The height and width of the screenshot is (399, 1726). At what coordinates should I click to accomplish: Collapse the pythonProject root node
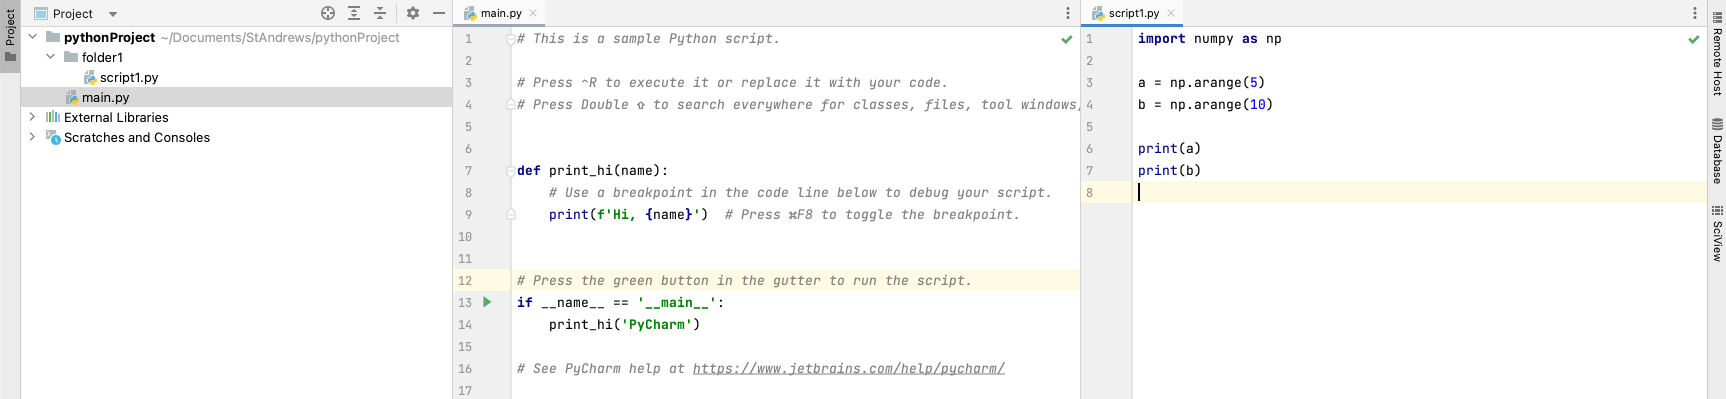(33, 37)
